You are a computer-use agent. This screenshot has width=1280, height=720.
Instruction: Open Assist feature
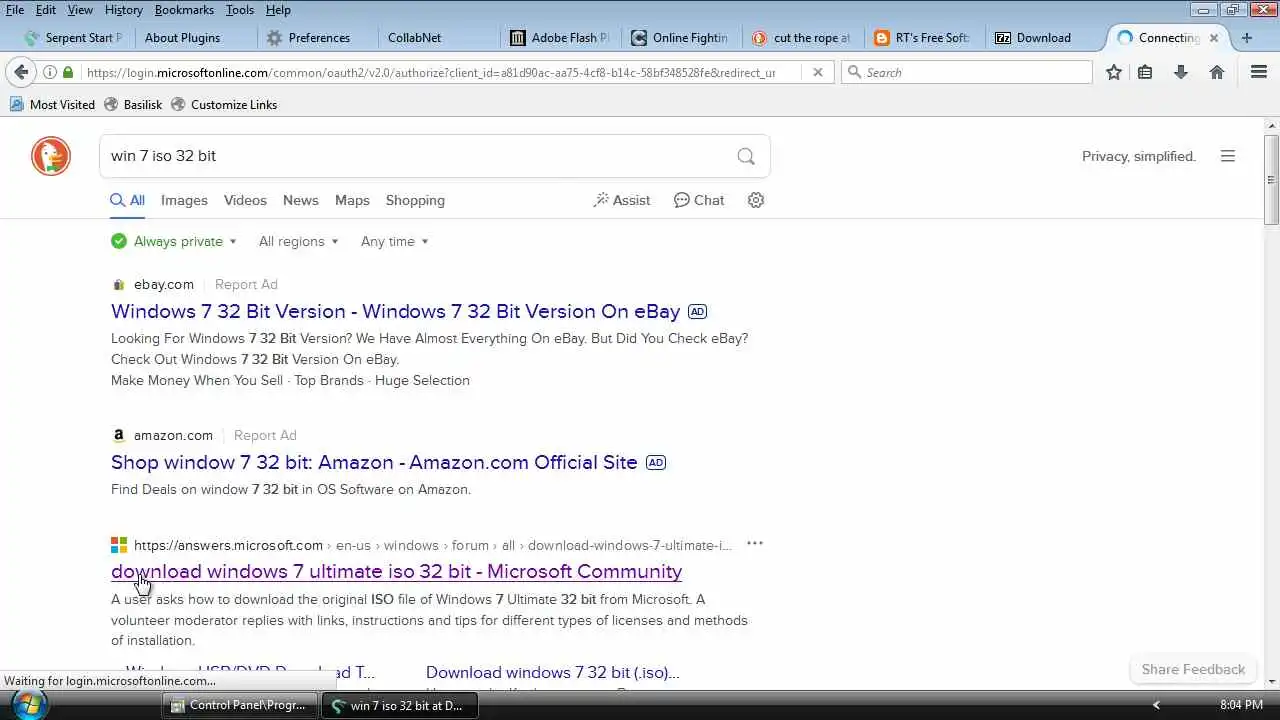(622, 200)
